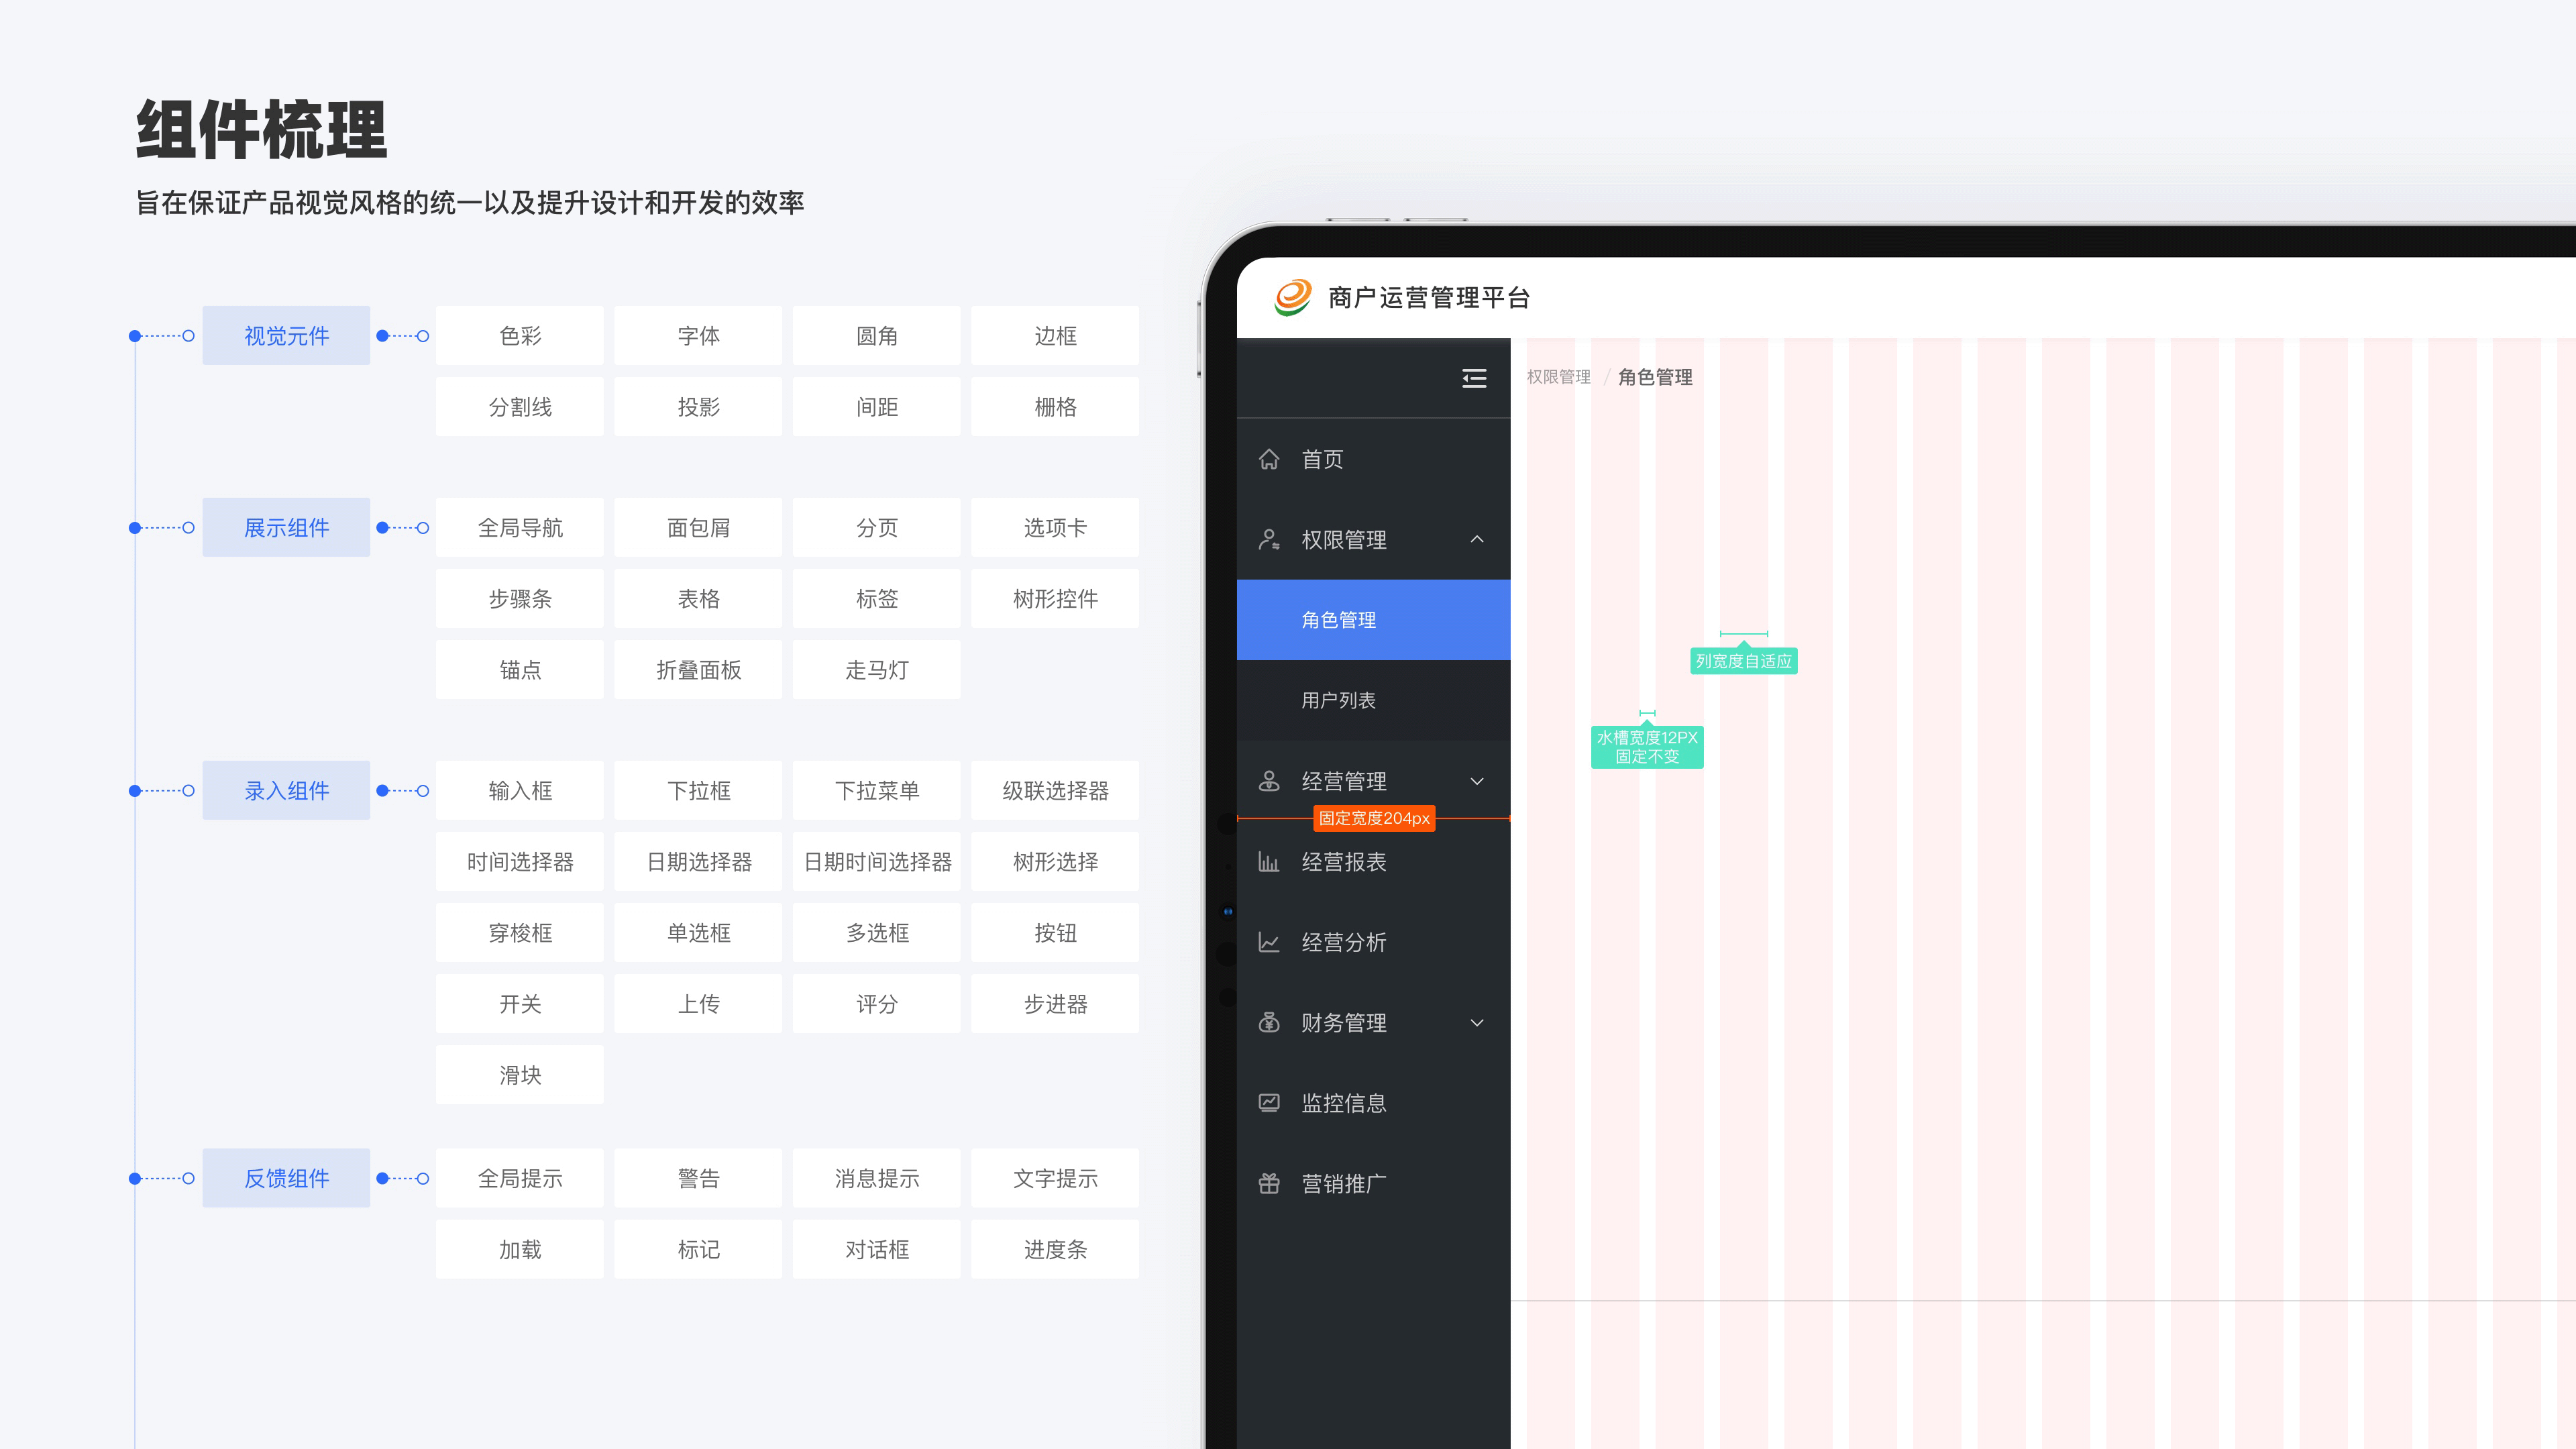Expand the 财务管理 menu chevron
The image size is (2576, 1449).
coord(1477,1023)
